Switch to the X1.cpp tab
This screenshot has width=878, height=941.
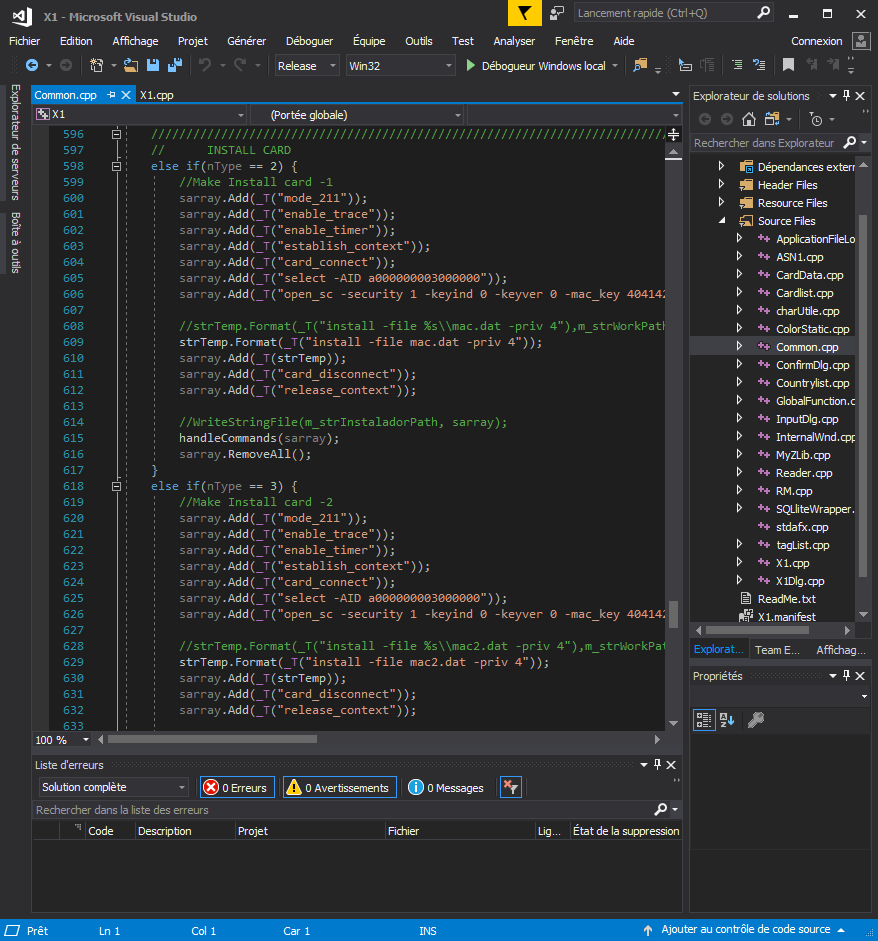(158, 95)
